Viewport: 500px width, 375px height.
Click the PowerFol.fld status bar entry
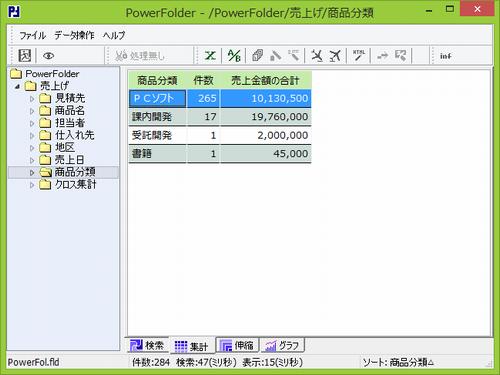(33, 362)
